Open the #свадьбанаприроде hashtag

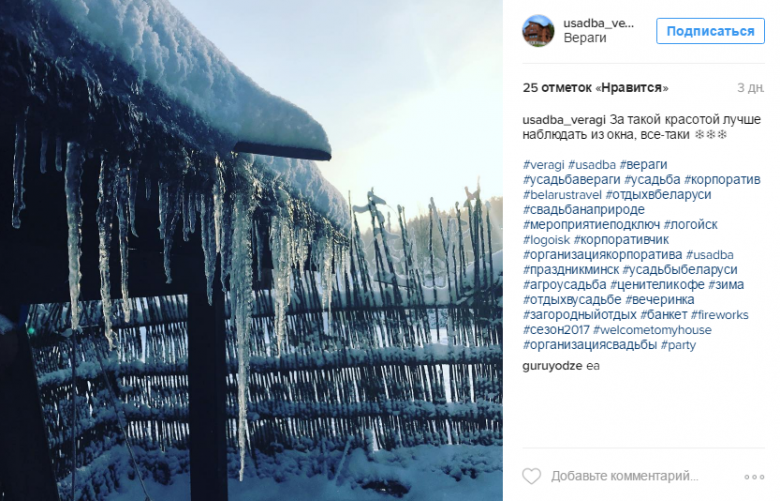click(x=584, y=209)
